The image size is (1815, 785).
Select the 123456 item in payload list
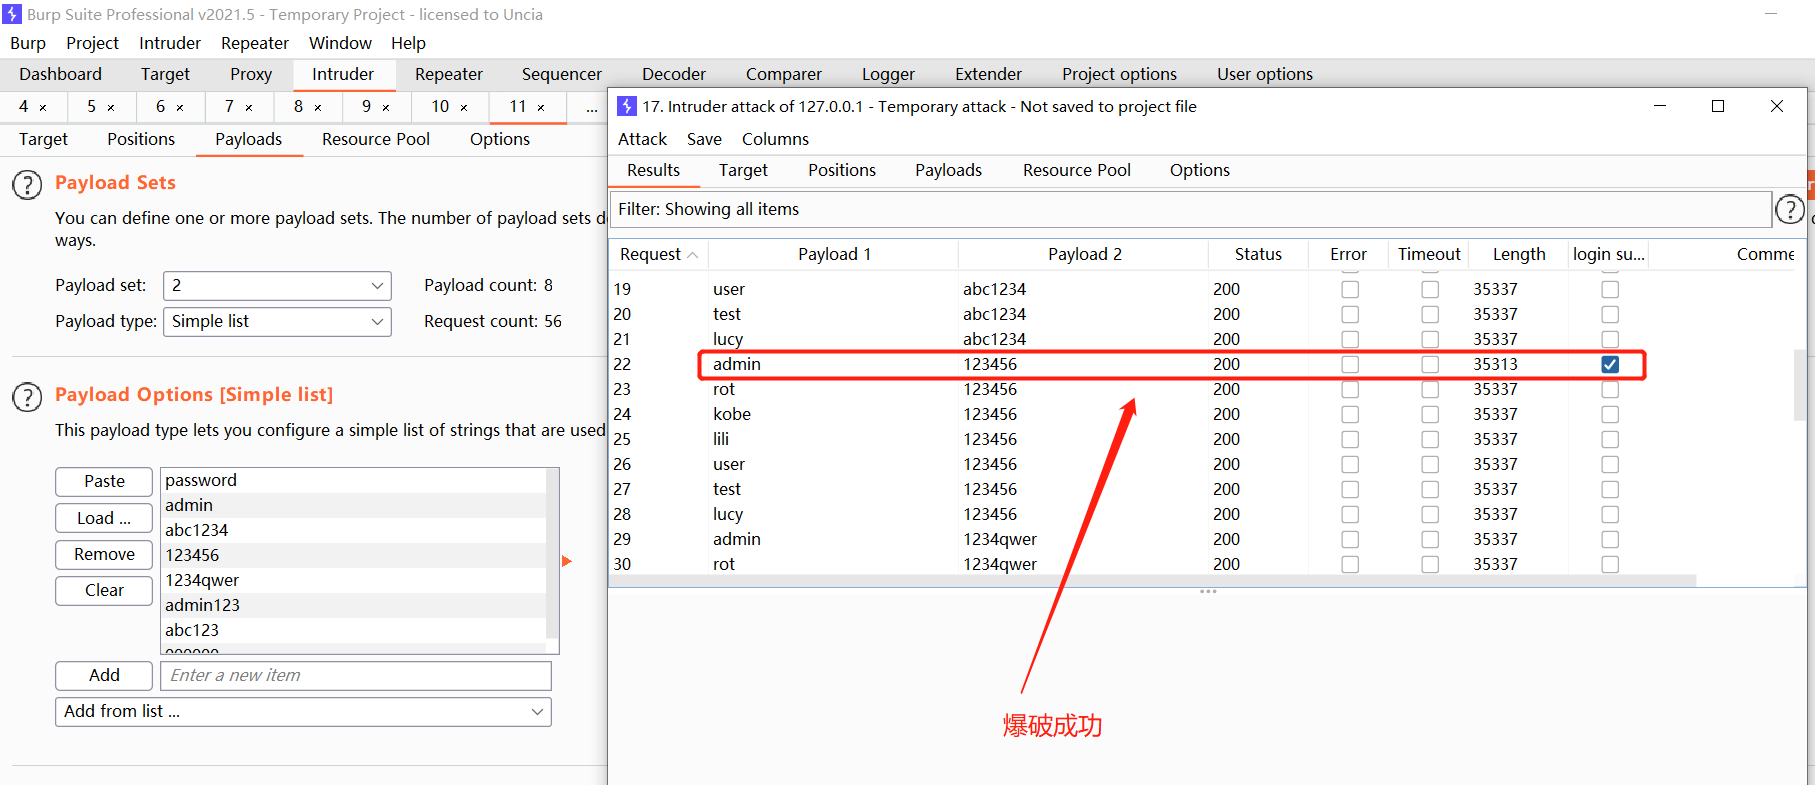click(x=354, y=555)
